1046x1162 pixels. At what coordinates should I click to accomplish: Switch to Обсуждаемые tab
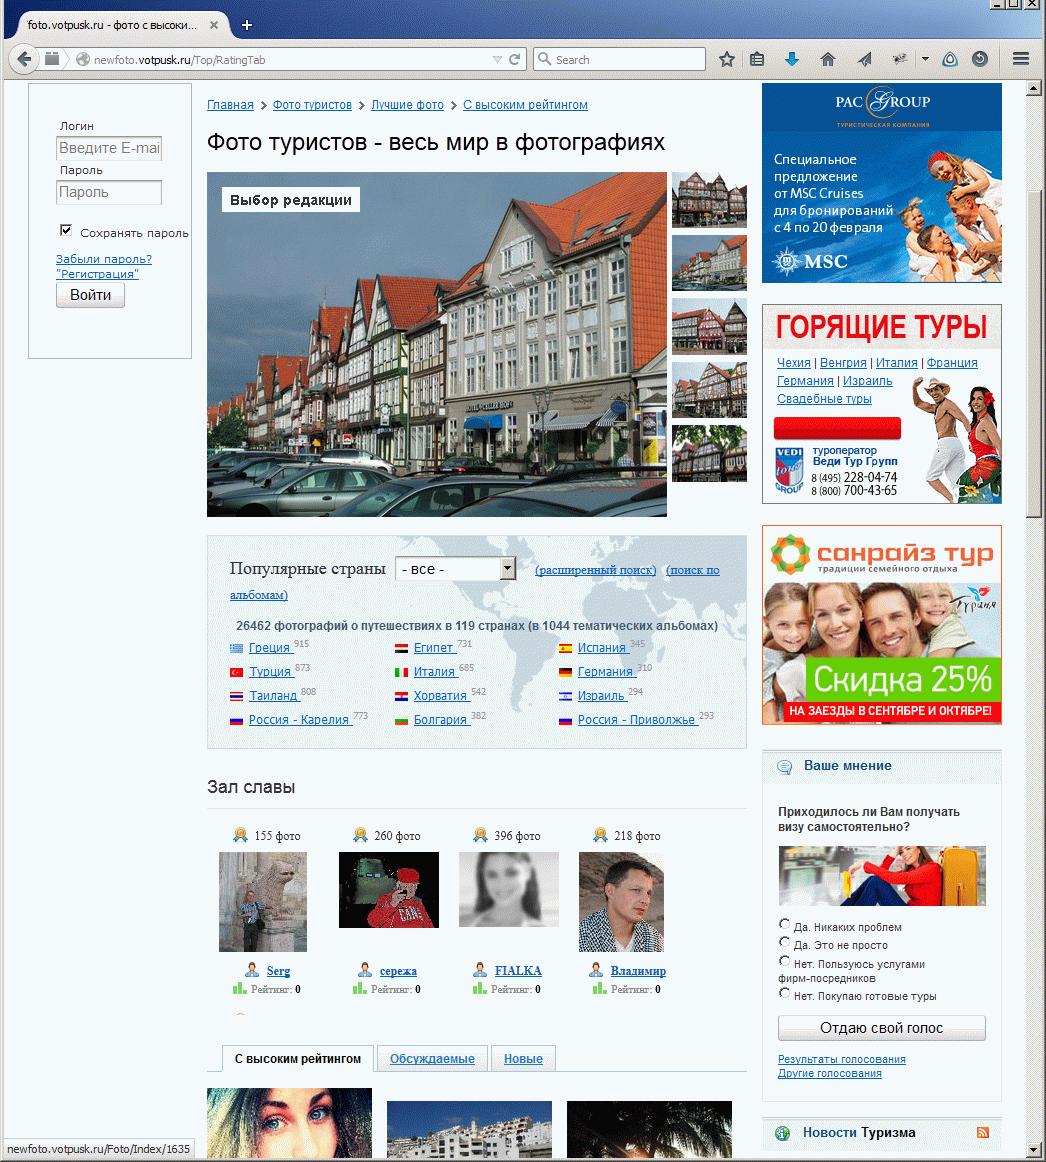(x=432, y=1059)
